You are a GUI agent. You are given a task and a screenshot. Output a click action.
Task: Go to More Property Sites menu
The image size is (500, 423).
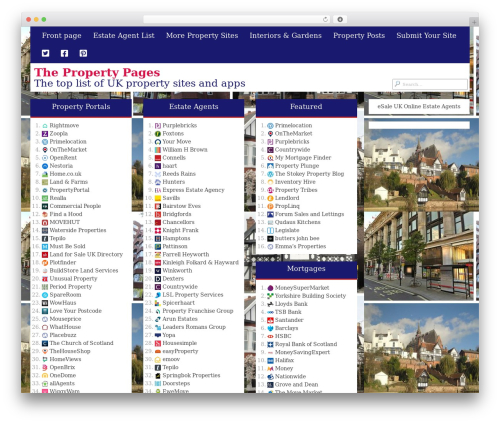click(202, 36)
